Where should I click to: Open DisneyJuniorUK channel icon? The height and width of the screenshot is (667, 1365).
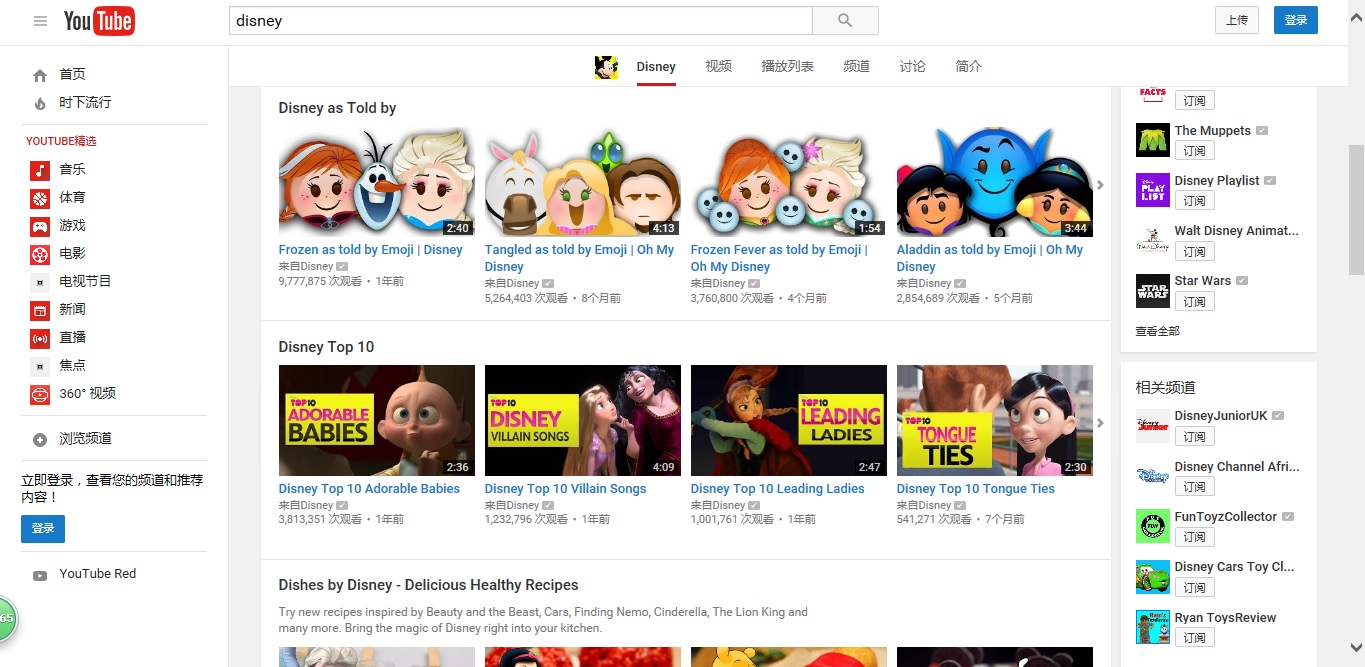click(1153, 426)
